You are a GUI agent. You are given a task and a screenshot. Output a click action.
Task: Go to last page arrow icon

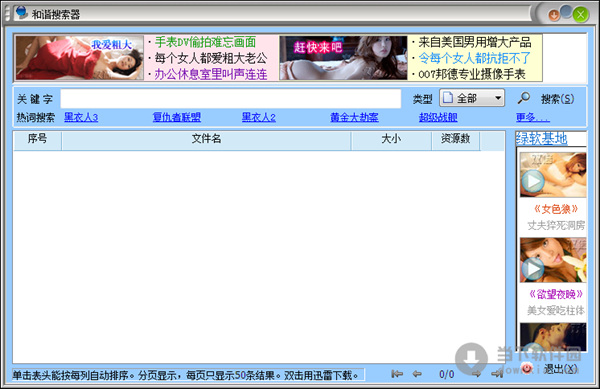tap(497, 373)
